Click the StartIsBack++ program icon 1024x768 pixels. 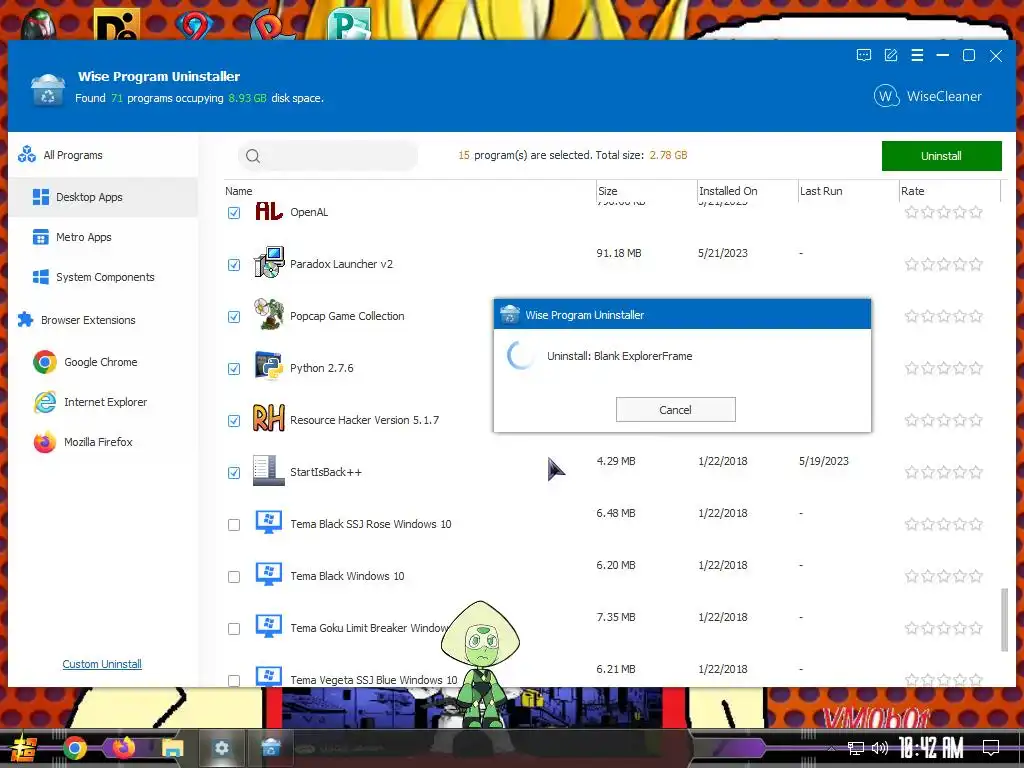pyautogui.click(x=268, y=471)
